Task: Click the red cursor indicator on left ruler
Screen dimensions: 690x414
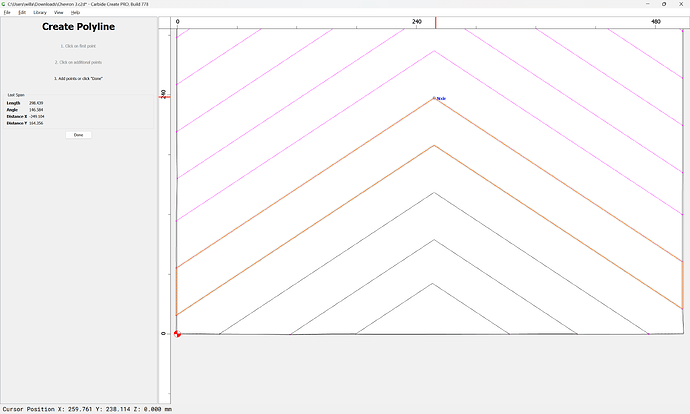Action: point(165,97)
